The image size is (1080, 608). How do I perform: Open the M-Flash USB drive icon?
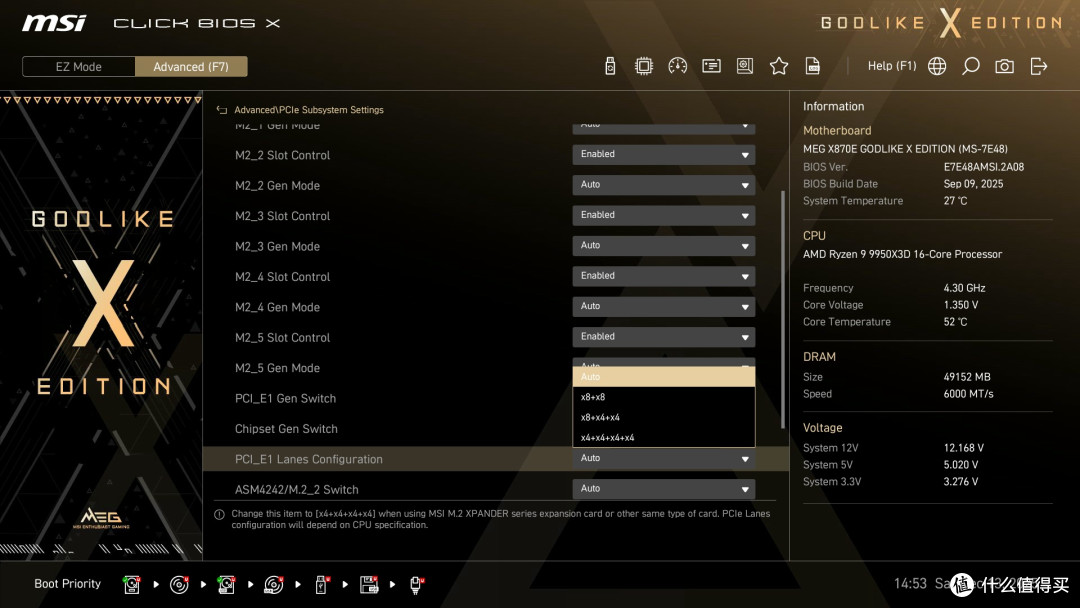point(610,66)
